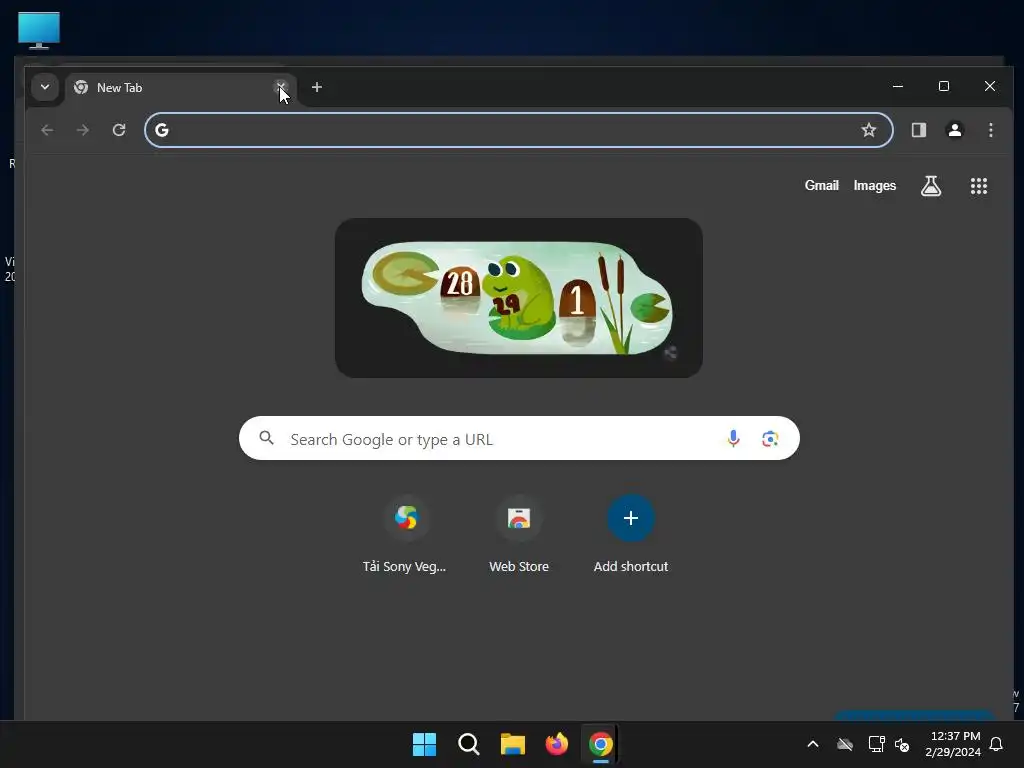This screenshot has height=768, width=1024.
Task: Open the notifications bell
Action: click(997, 744)
